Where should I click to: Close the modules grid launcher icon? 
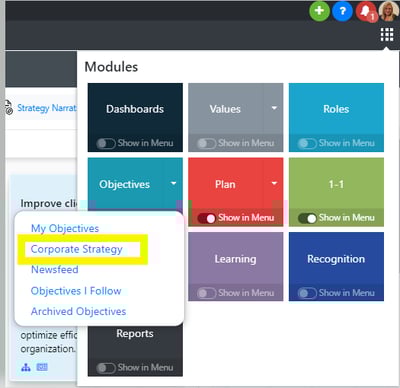tap(387, 35)
